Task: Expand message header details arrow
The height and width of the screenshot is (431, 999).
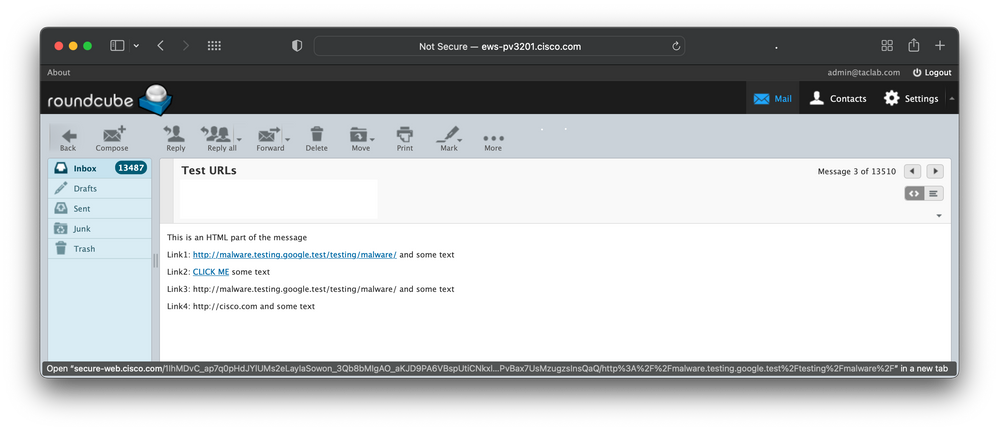Action: click(x=939, y=216)
